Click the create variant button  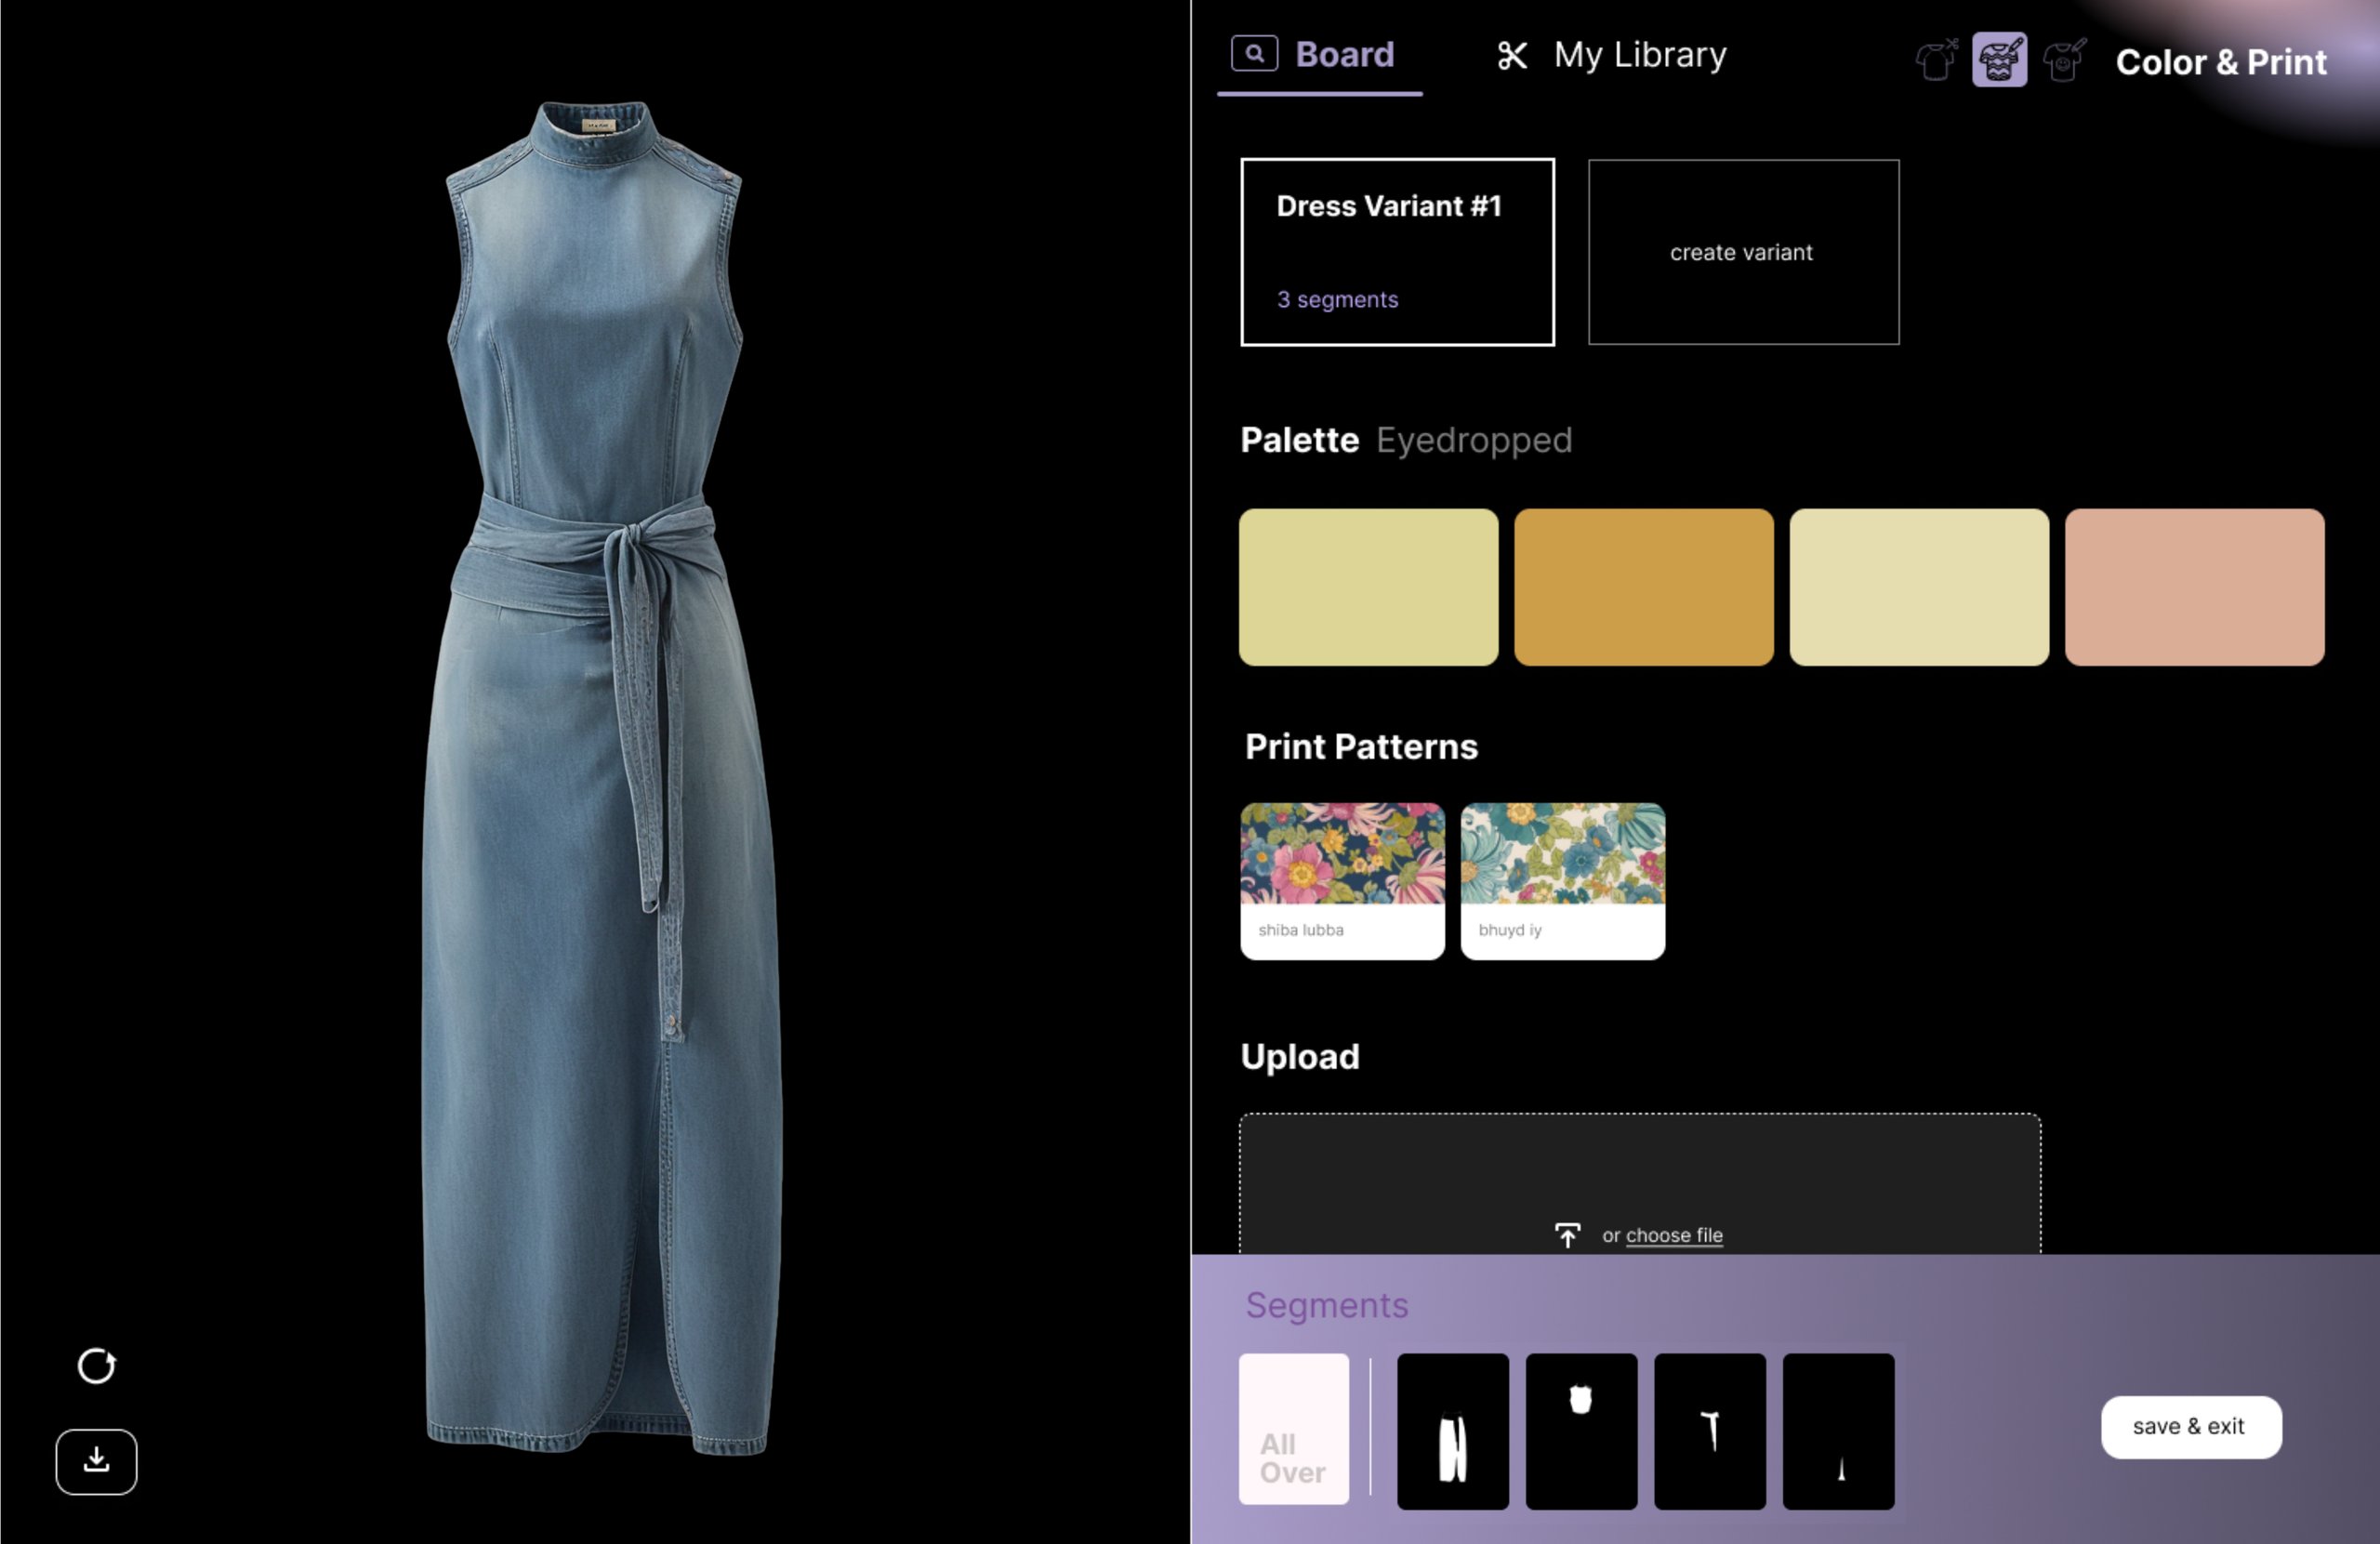tap(1742, 252)
